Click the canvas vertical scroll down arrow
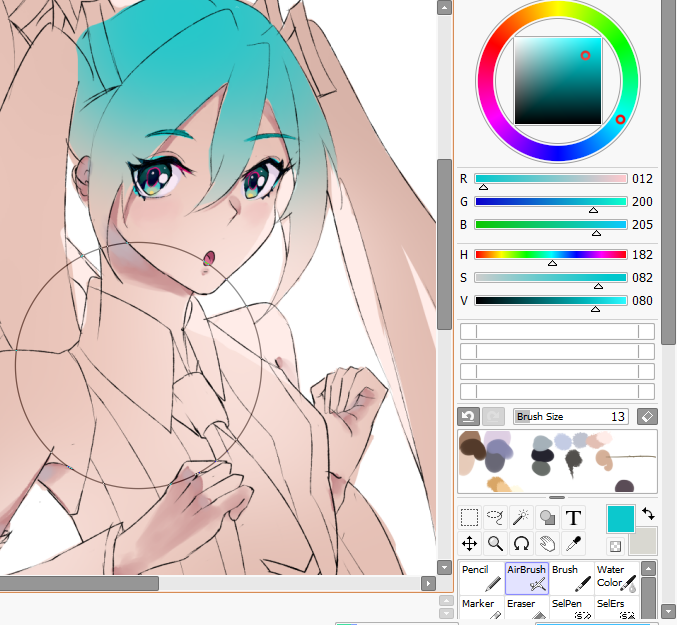Screen dimensions: 677x625 pyautogui.click(x=444, y=567)
